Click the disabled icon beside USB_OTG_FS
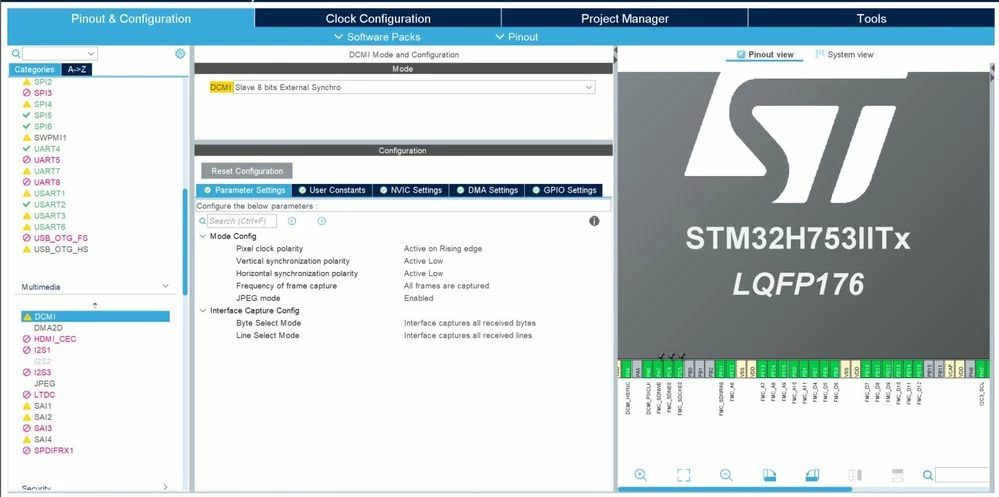999x497 pixels. (27, 238)
